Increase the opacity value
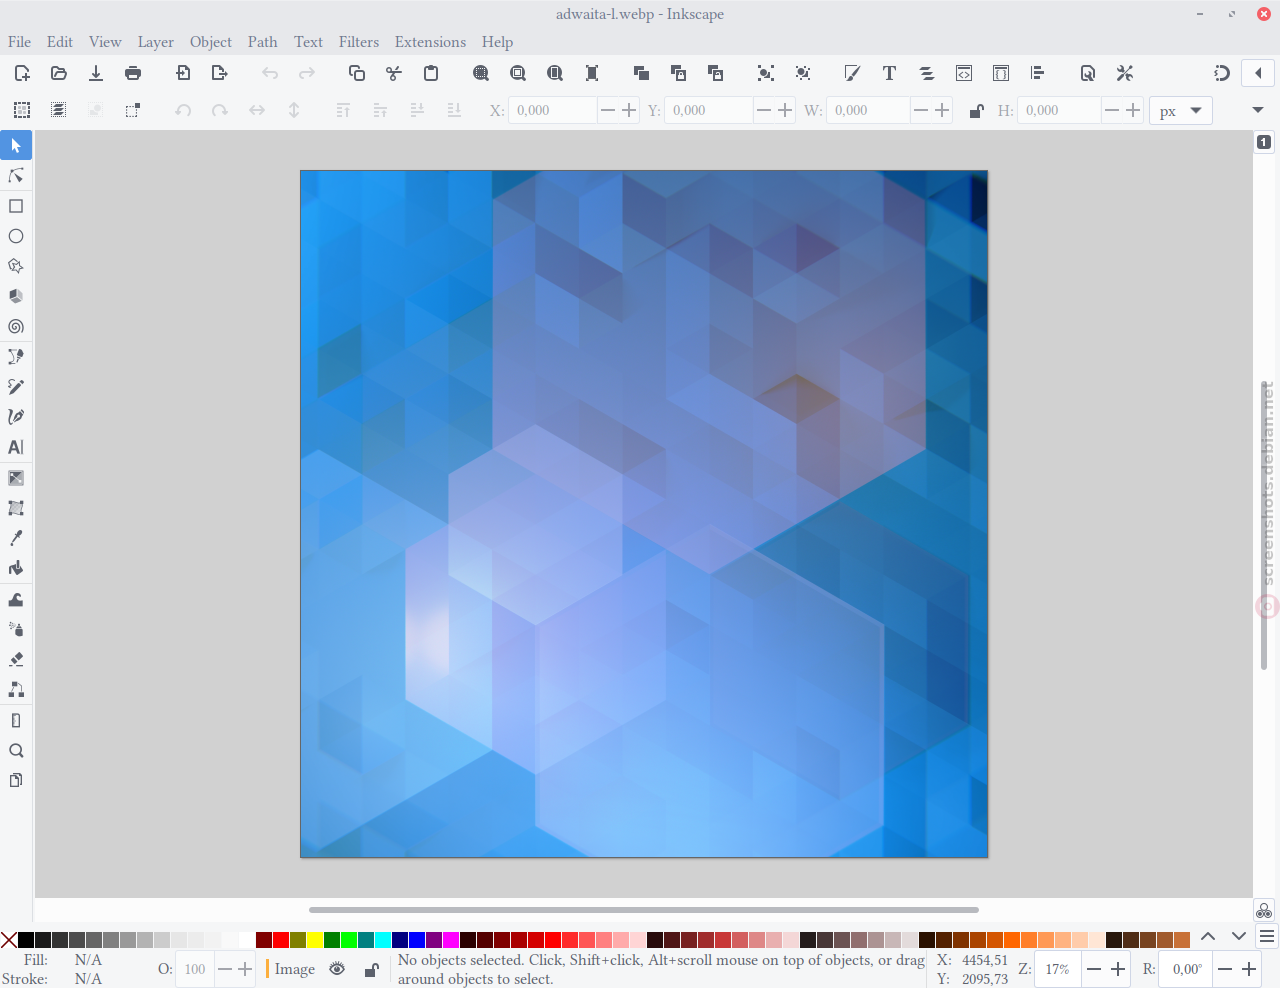This screenshot has height=988, width=1280. pyautogui.click(x=245, y=969)
